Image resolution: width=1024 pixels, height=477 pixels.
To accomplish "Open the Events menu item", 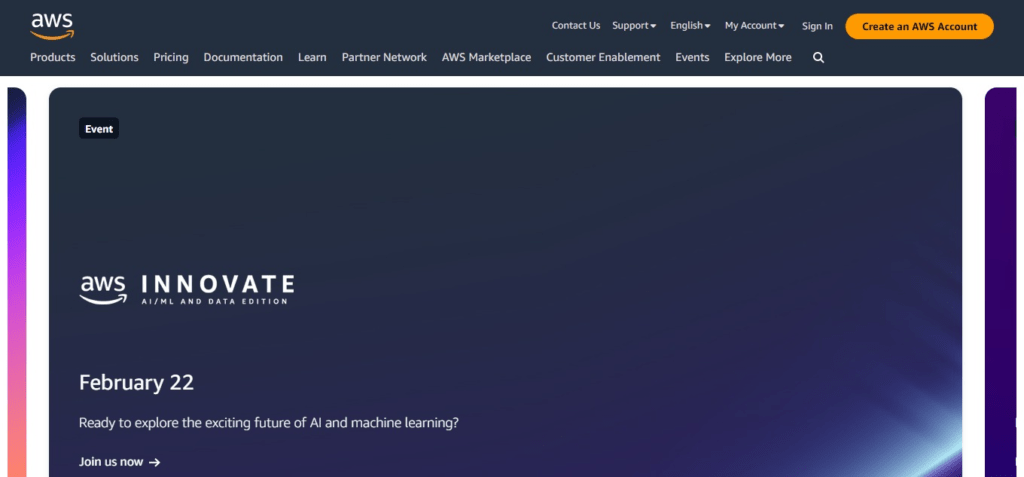I will pos(692,58).
